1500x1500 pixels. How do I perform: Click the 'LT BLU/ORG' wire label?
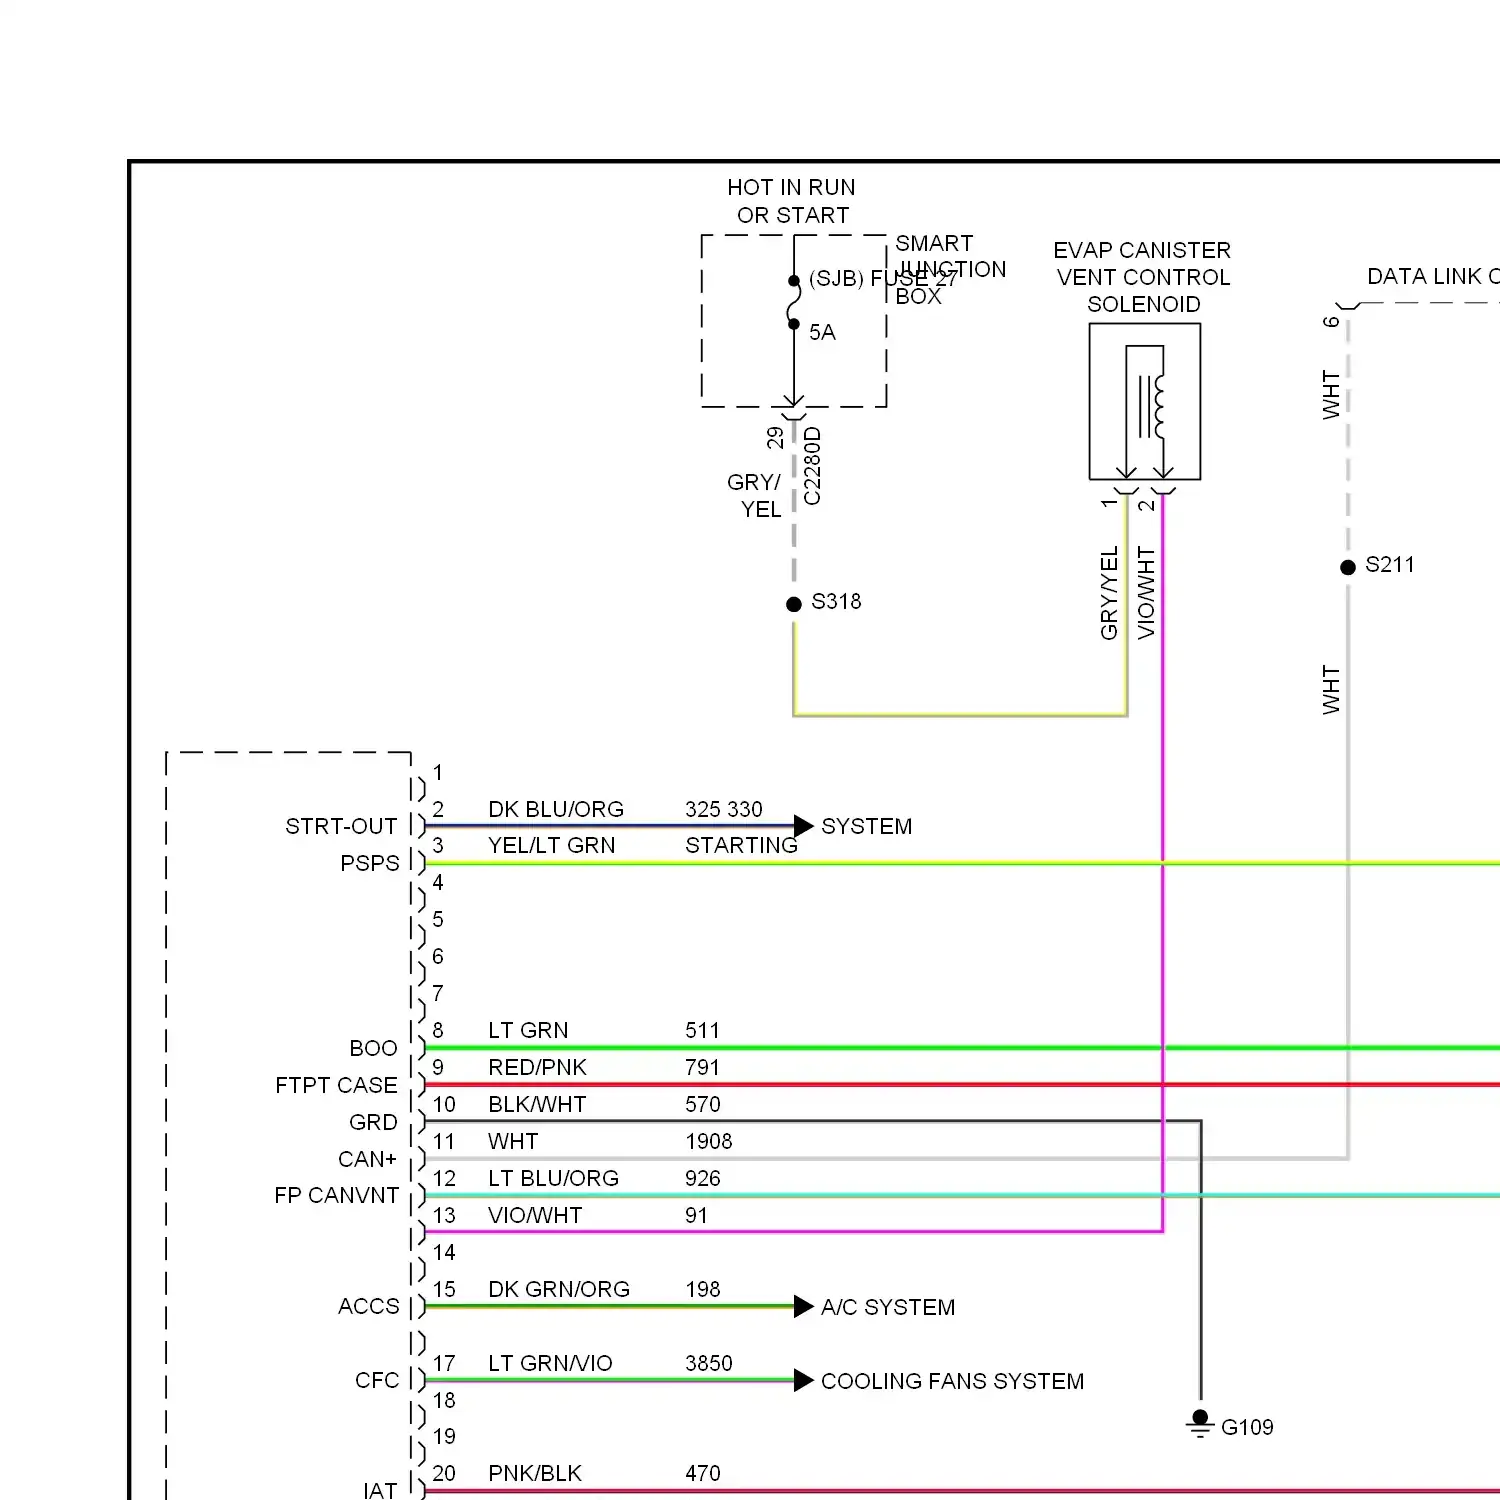point(553,1178)
